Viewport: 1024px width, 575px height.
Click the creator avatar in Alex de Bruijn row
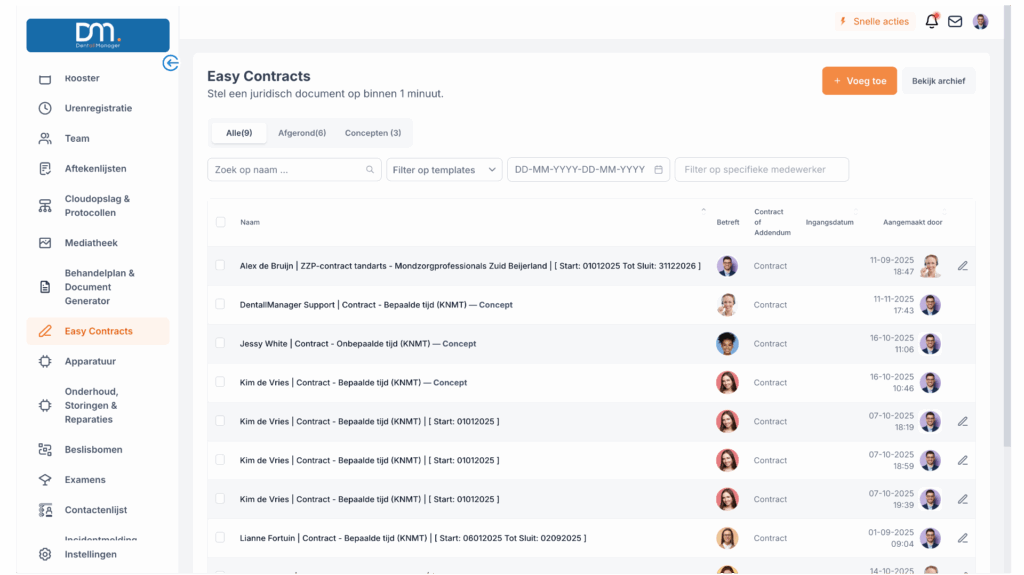click(x=930, y=266)
